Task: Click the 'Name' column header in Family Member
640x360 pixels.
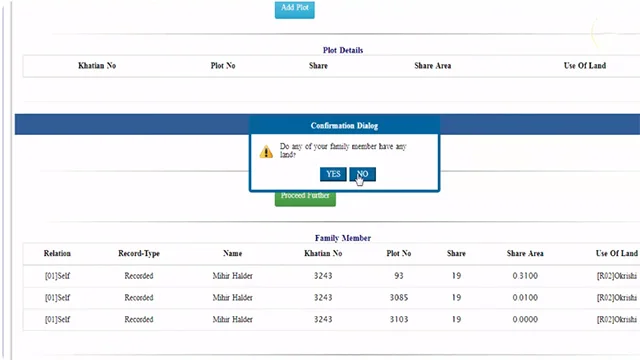Action: click(x=233, y=253)
